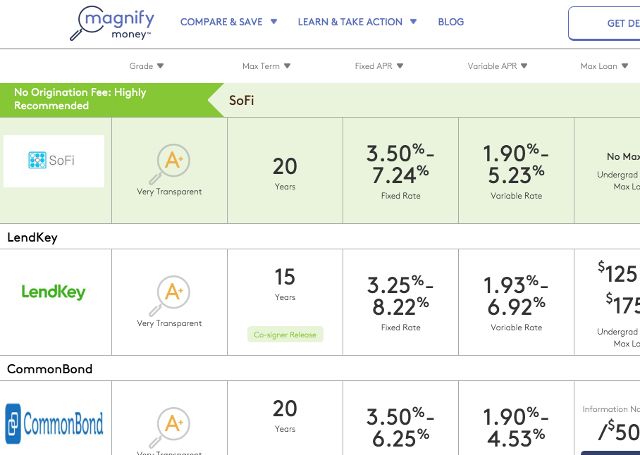The height and width of the screenshot is (455, 640).
Task: Click the SoFi lender logo
Action: (54, 161)
